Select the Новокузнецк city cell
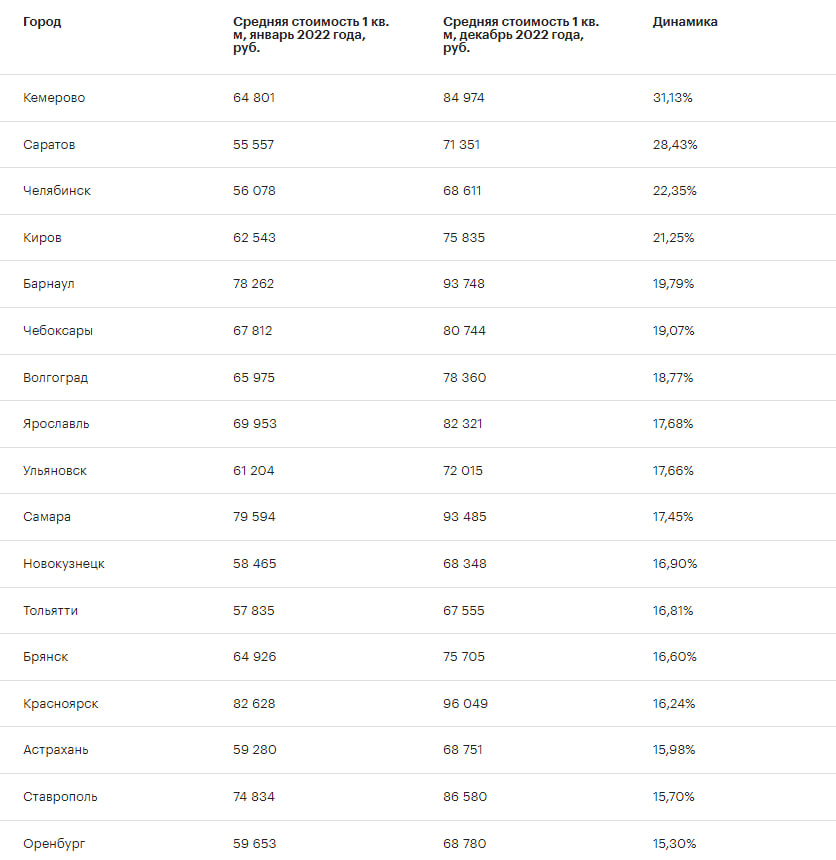836x860 pixels. tap(64, 564)
